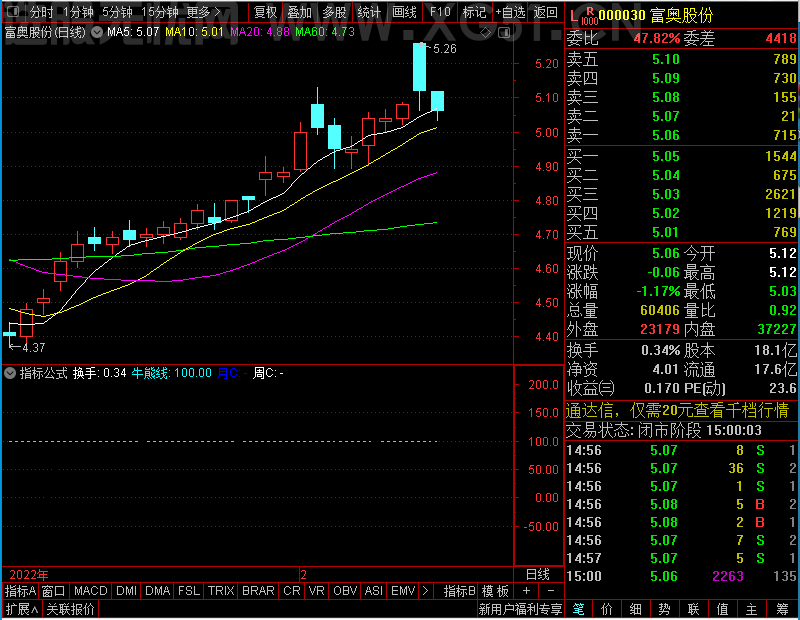Click the 窗口 window option
This screenshot has width=800, height=620.
coord(54,591)
